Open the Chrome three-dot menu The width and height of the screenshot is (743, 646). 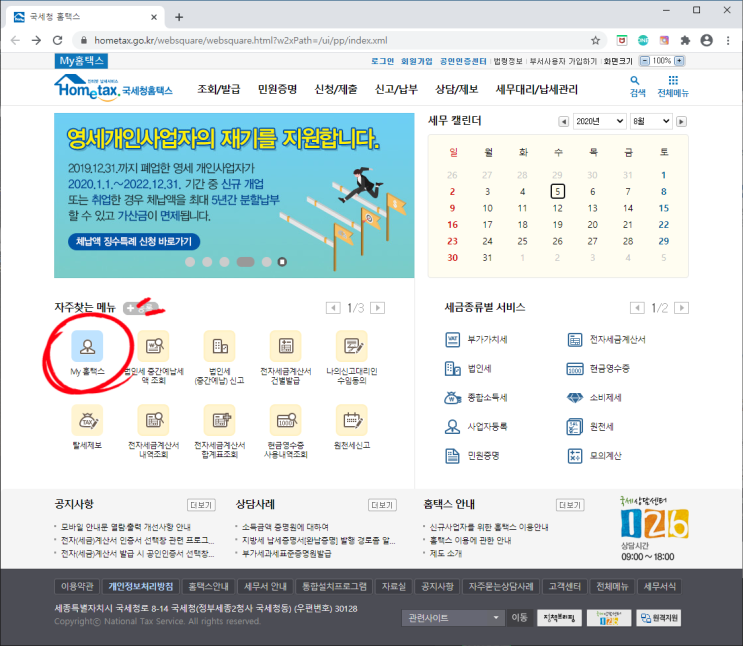[728, 41]
